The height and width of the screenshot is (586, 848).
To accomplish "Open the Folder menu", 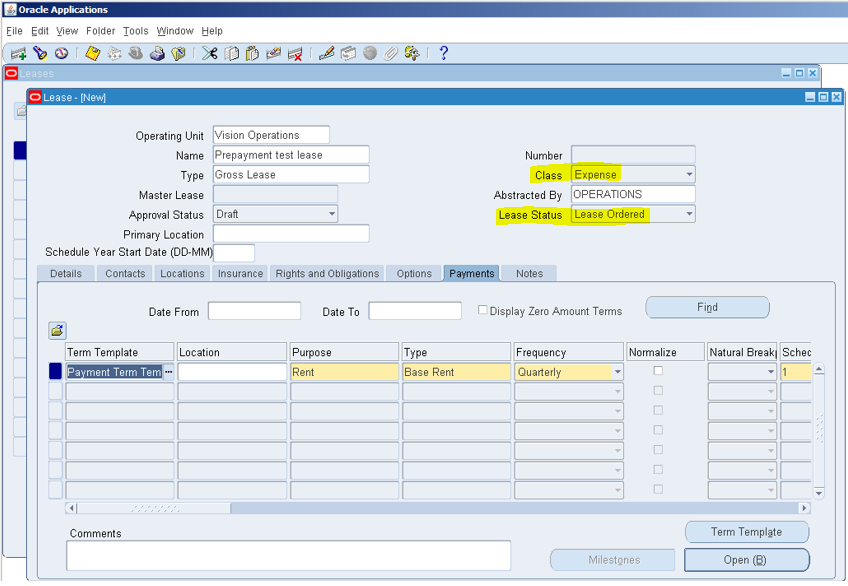I will point(101,31).
